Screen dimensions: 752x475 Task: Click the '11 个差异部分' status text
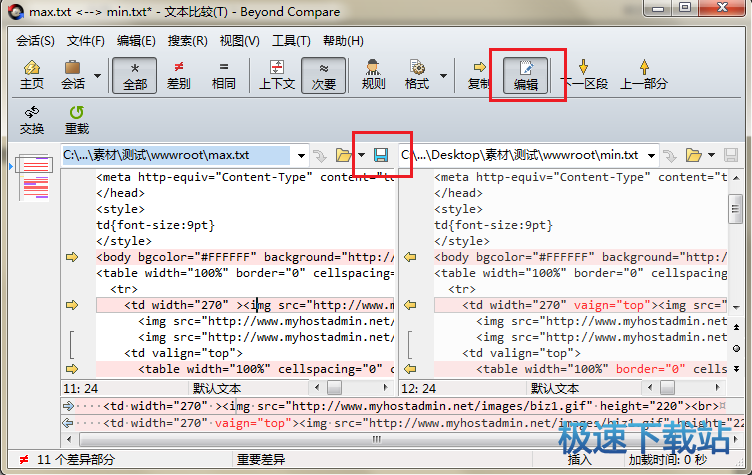76,460
